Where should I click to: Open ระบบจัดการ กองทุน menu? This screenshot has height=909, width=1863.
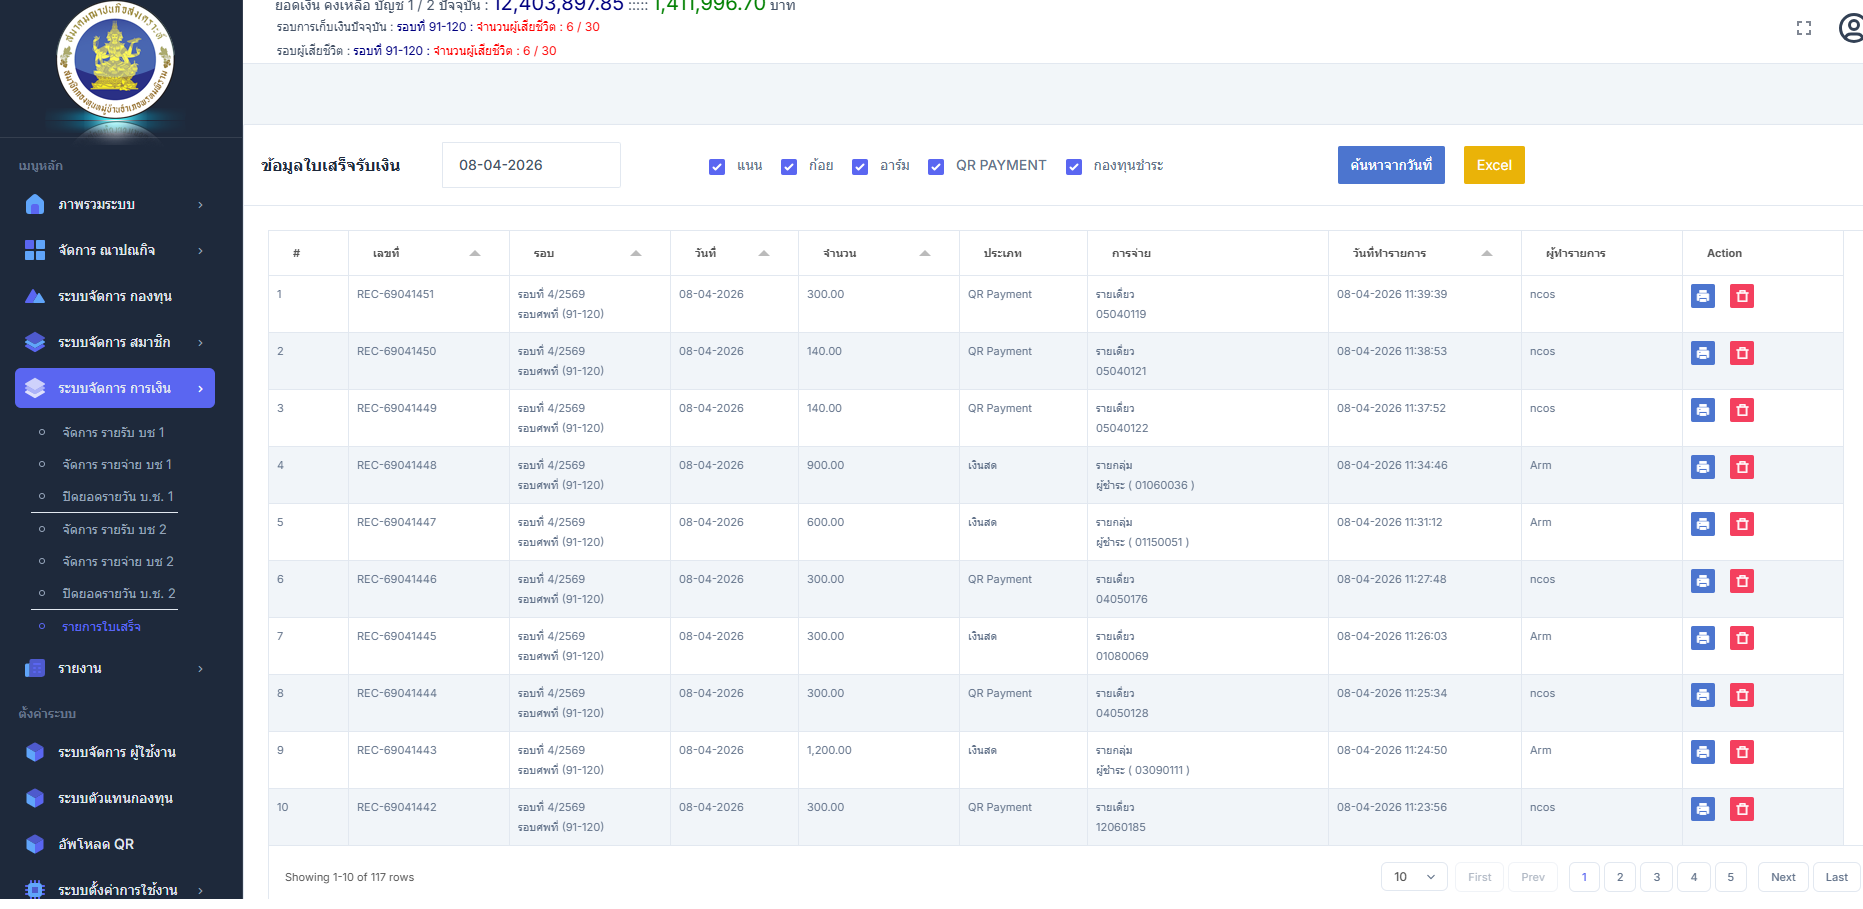coord(115,296)
